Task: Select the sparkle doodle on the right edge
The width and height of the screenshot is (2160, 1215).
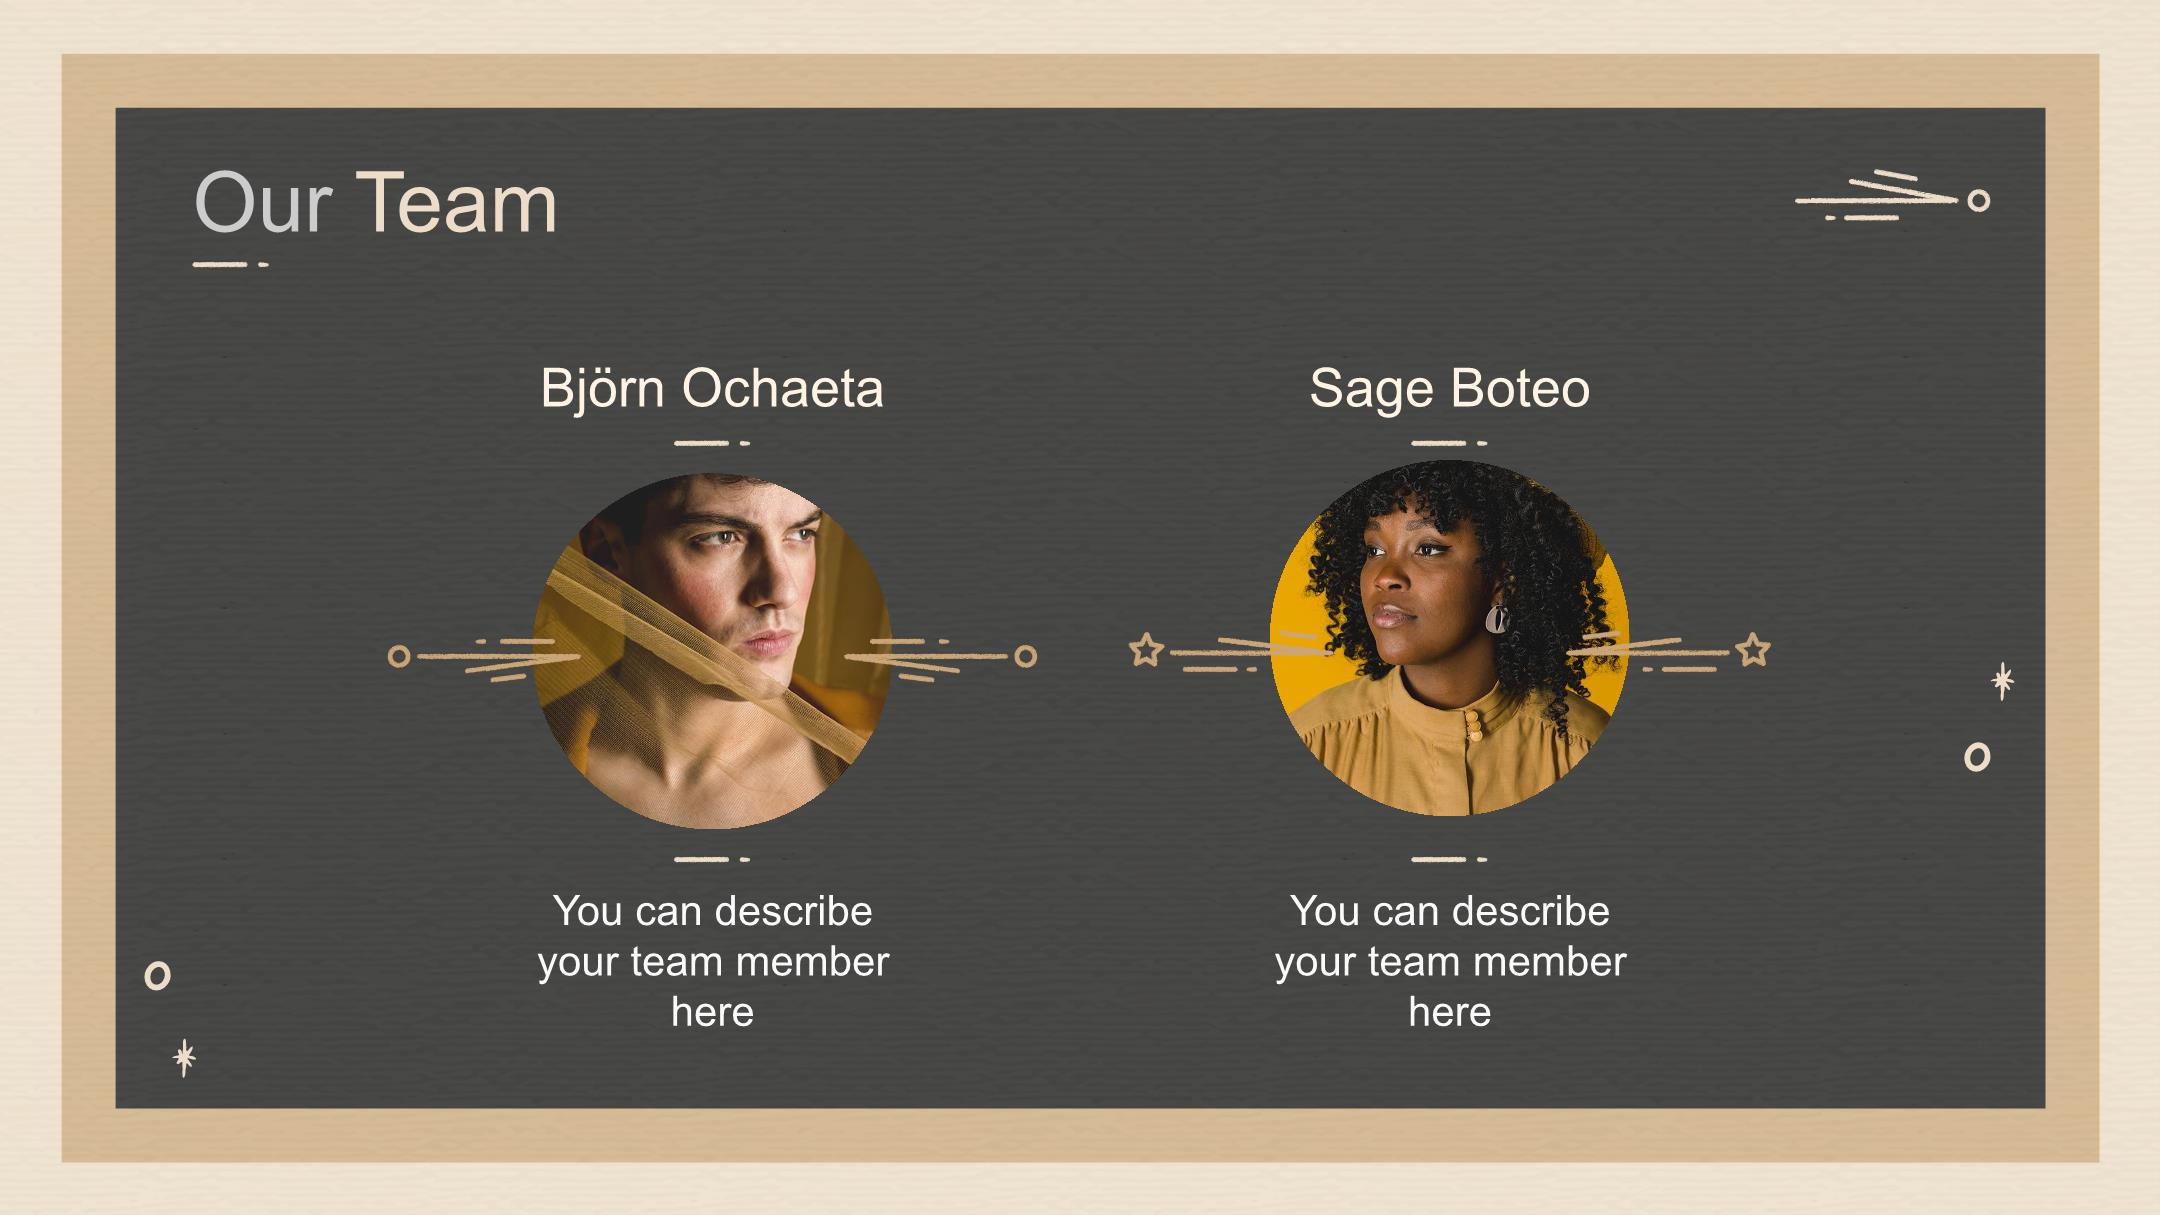Action: (x=2002, y=681)
